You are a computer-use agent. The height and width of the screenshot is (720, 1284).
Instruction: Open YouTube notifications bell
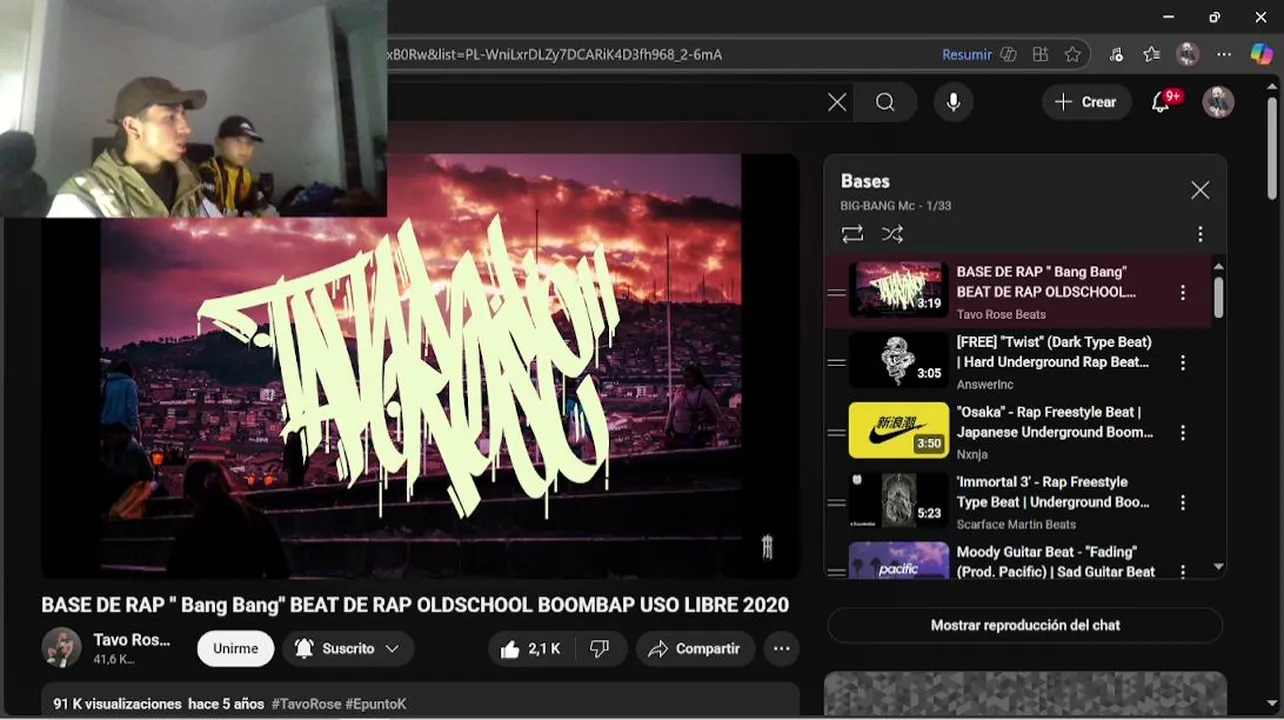1161,102
